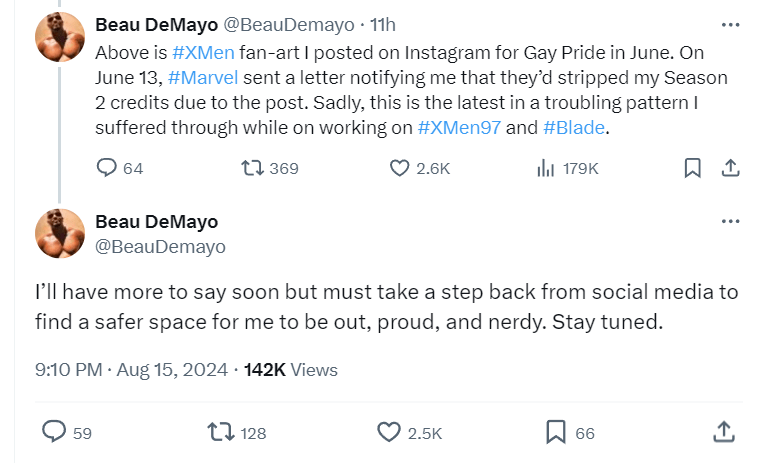Viewport: 757px width, 463px height.
Task: Retweet the top post with 369 reposts
Action: pos(253,168)
